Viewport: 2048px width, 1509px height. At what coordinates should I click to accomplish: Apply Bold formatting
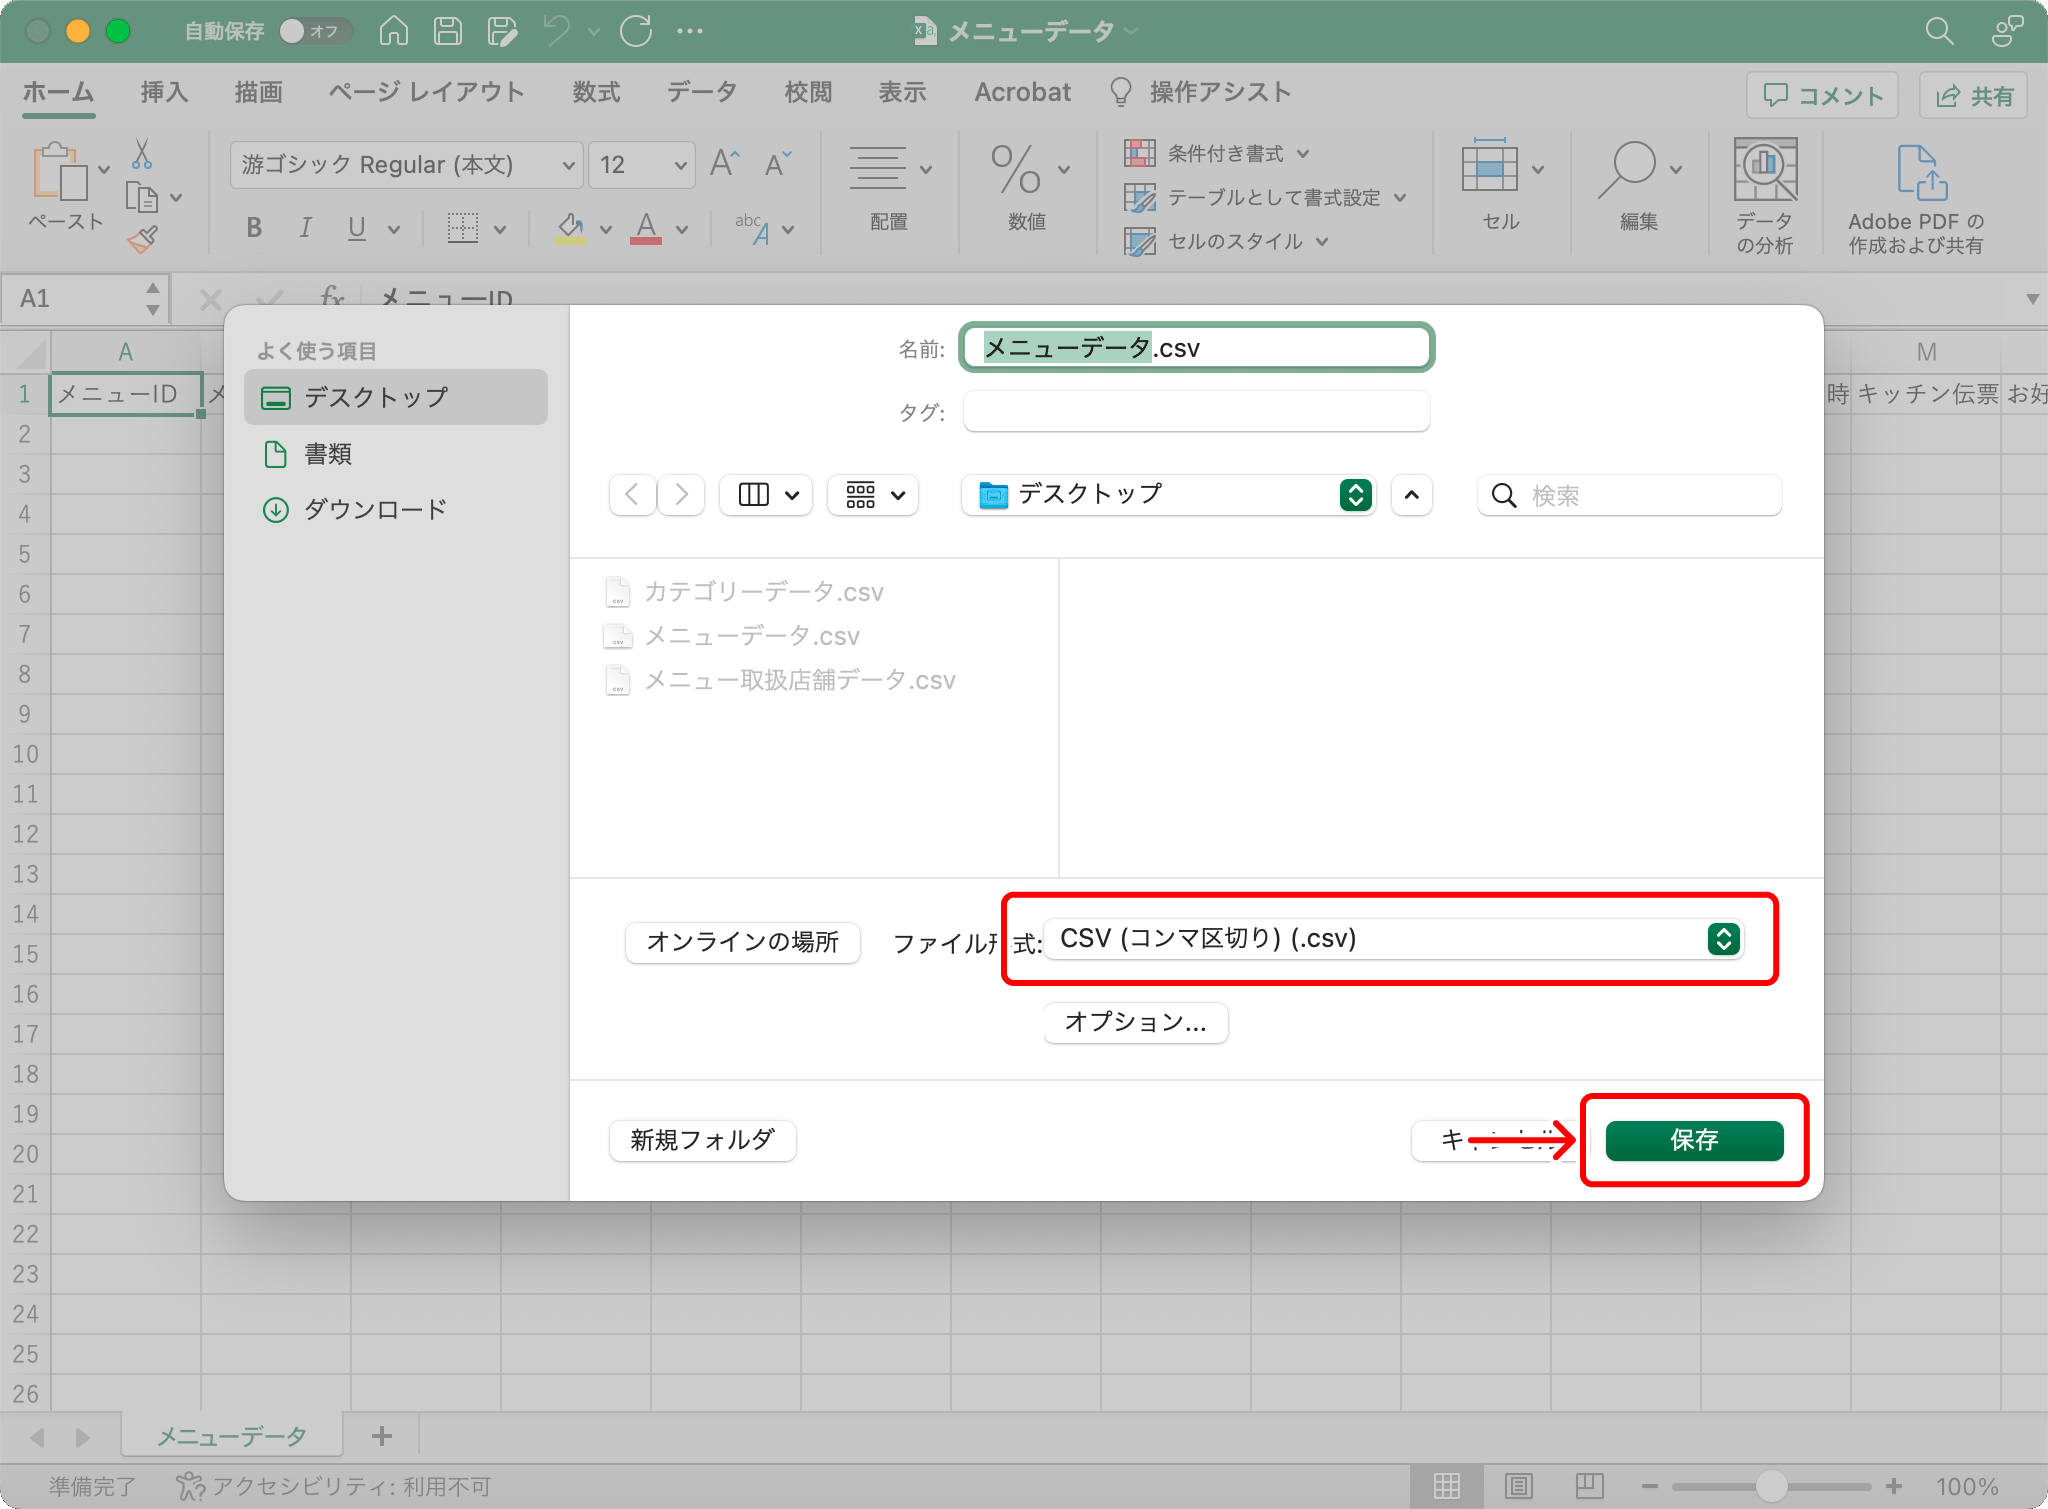[x=254, y=228]
